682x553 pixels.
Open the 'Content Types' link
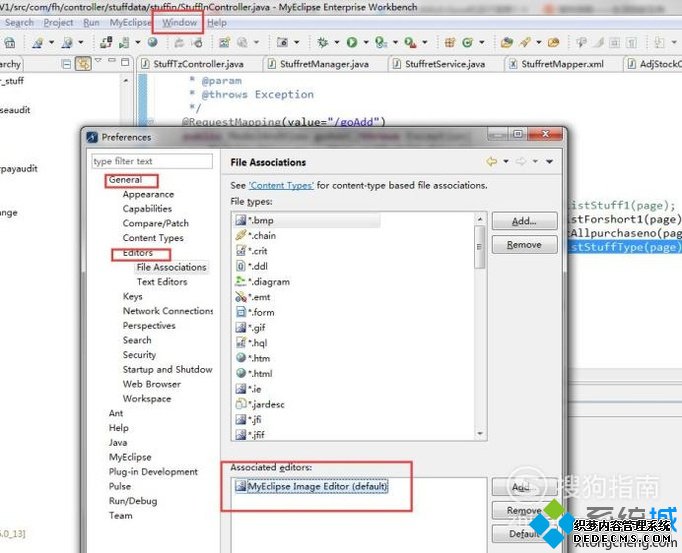[x=281, y=186]
